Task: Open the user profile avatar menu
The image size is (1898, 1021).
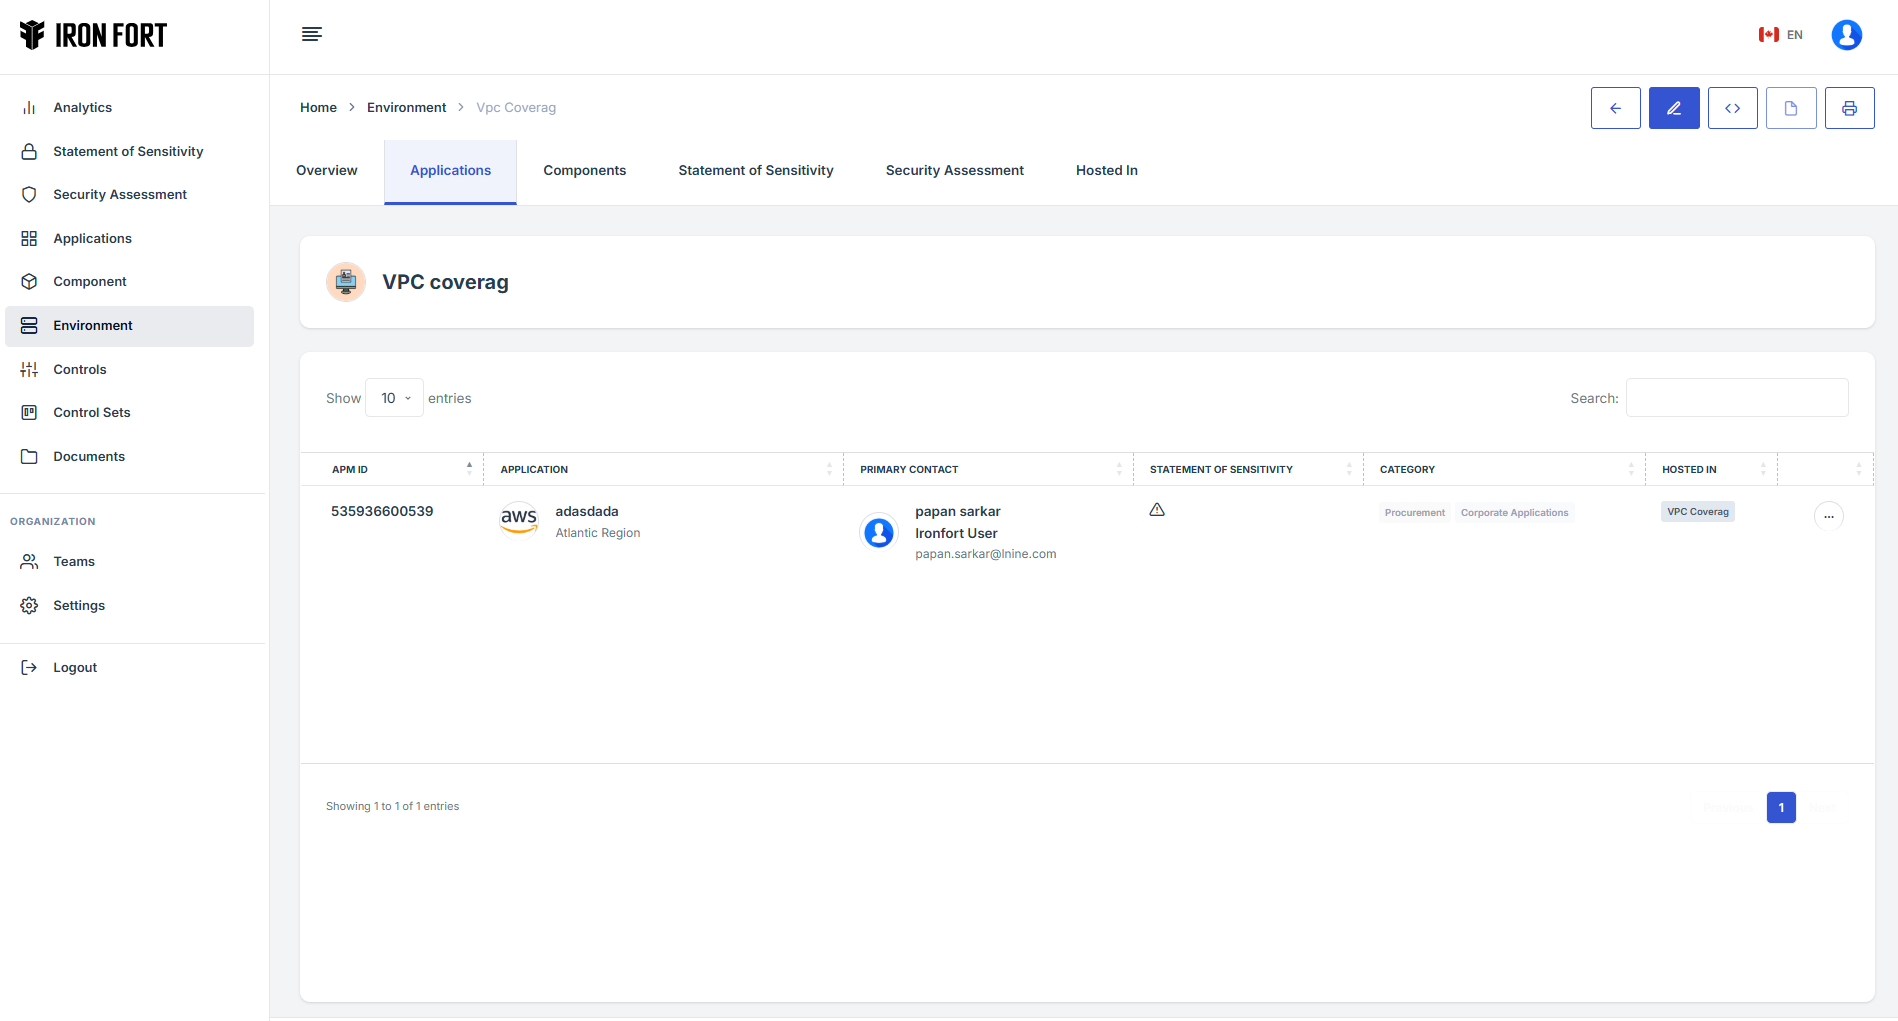Action: 1846,35
